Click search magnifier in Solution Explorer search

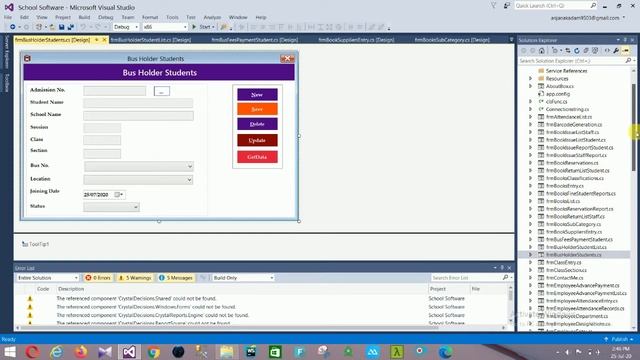tap(628, 60)
